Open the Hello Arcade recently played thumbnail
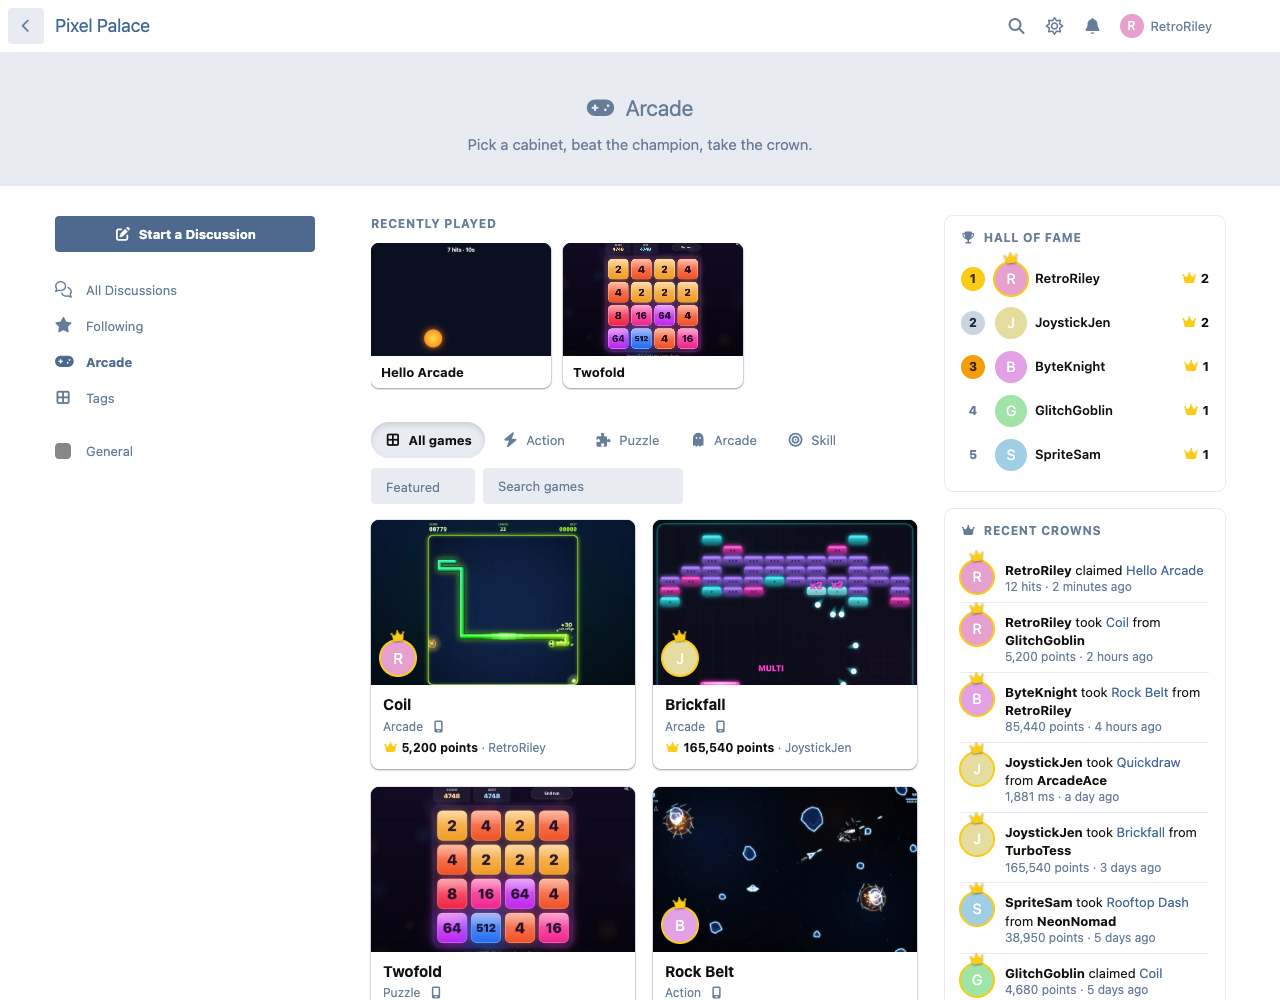 (461, 300)
